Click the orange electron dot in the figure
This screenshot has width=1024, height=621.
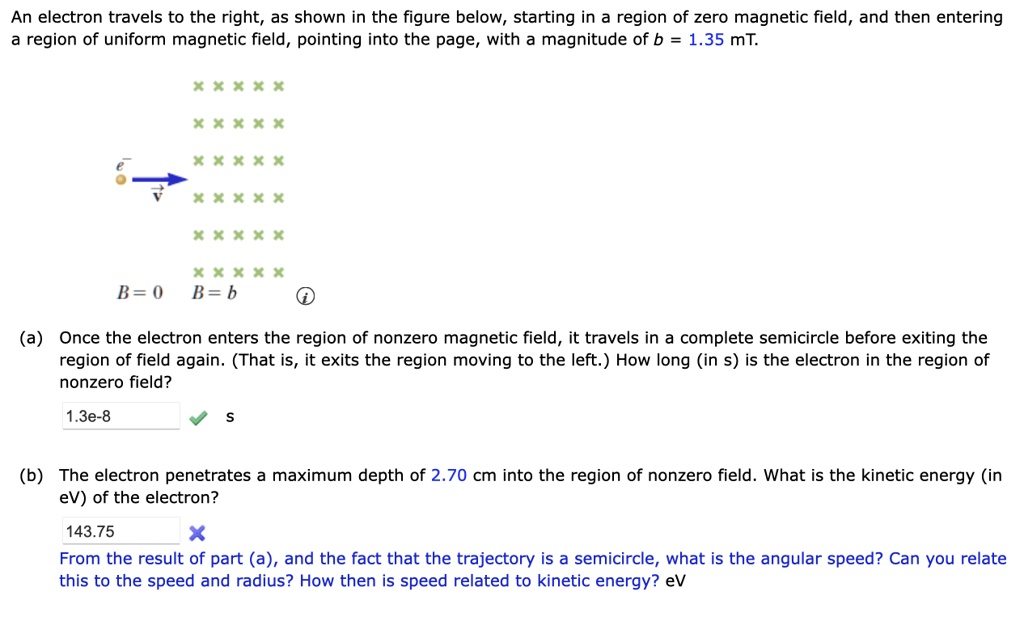click(121, 180)
